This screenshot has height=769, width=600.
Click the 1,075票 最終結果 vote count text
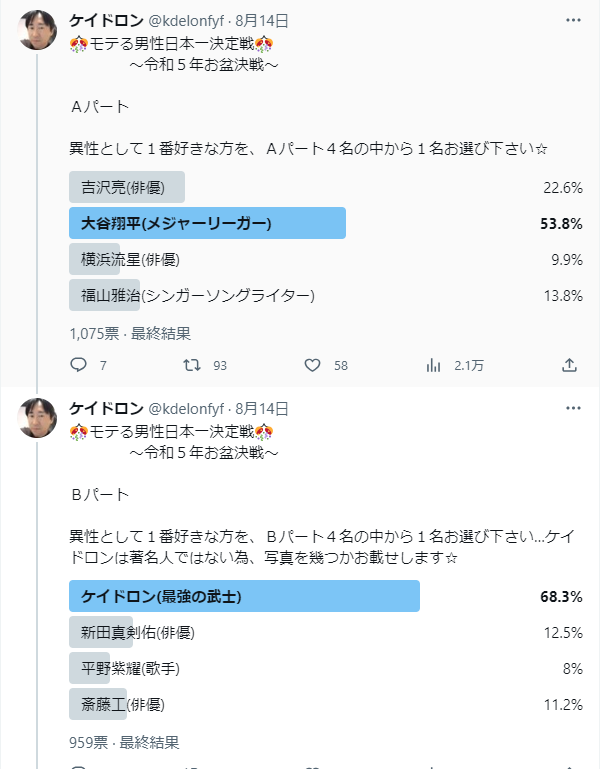click(x=130, y=334)
